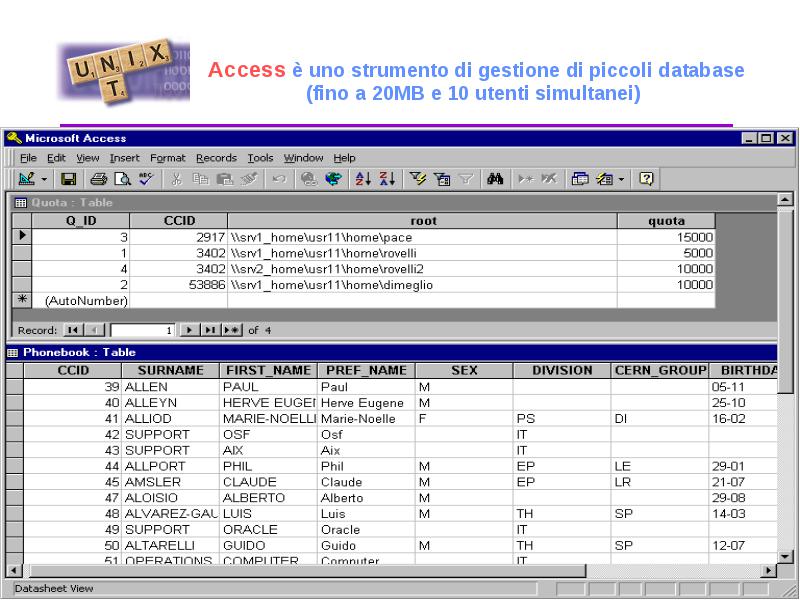
Task: Open the Edit menu
Action: click(56, 158)
